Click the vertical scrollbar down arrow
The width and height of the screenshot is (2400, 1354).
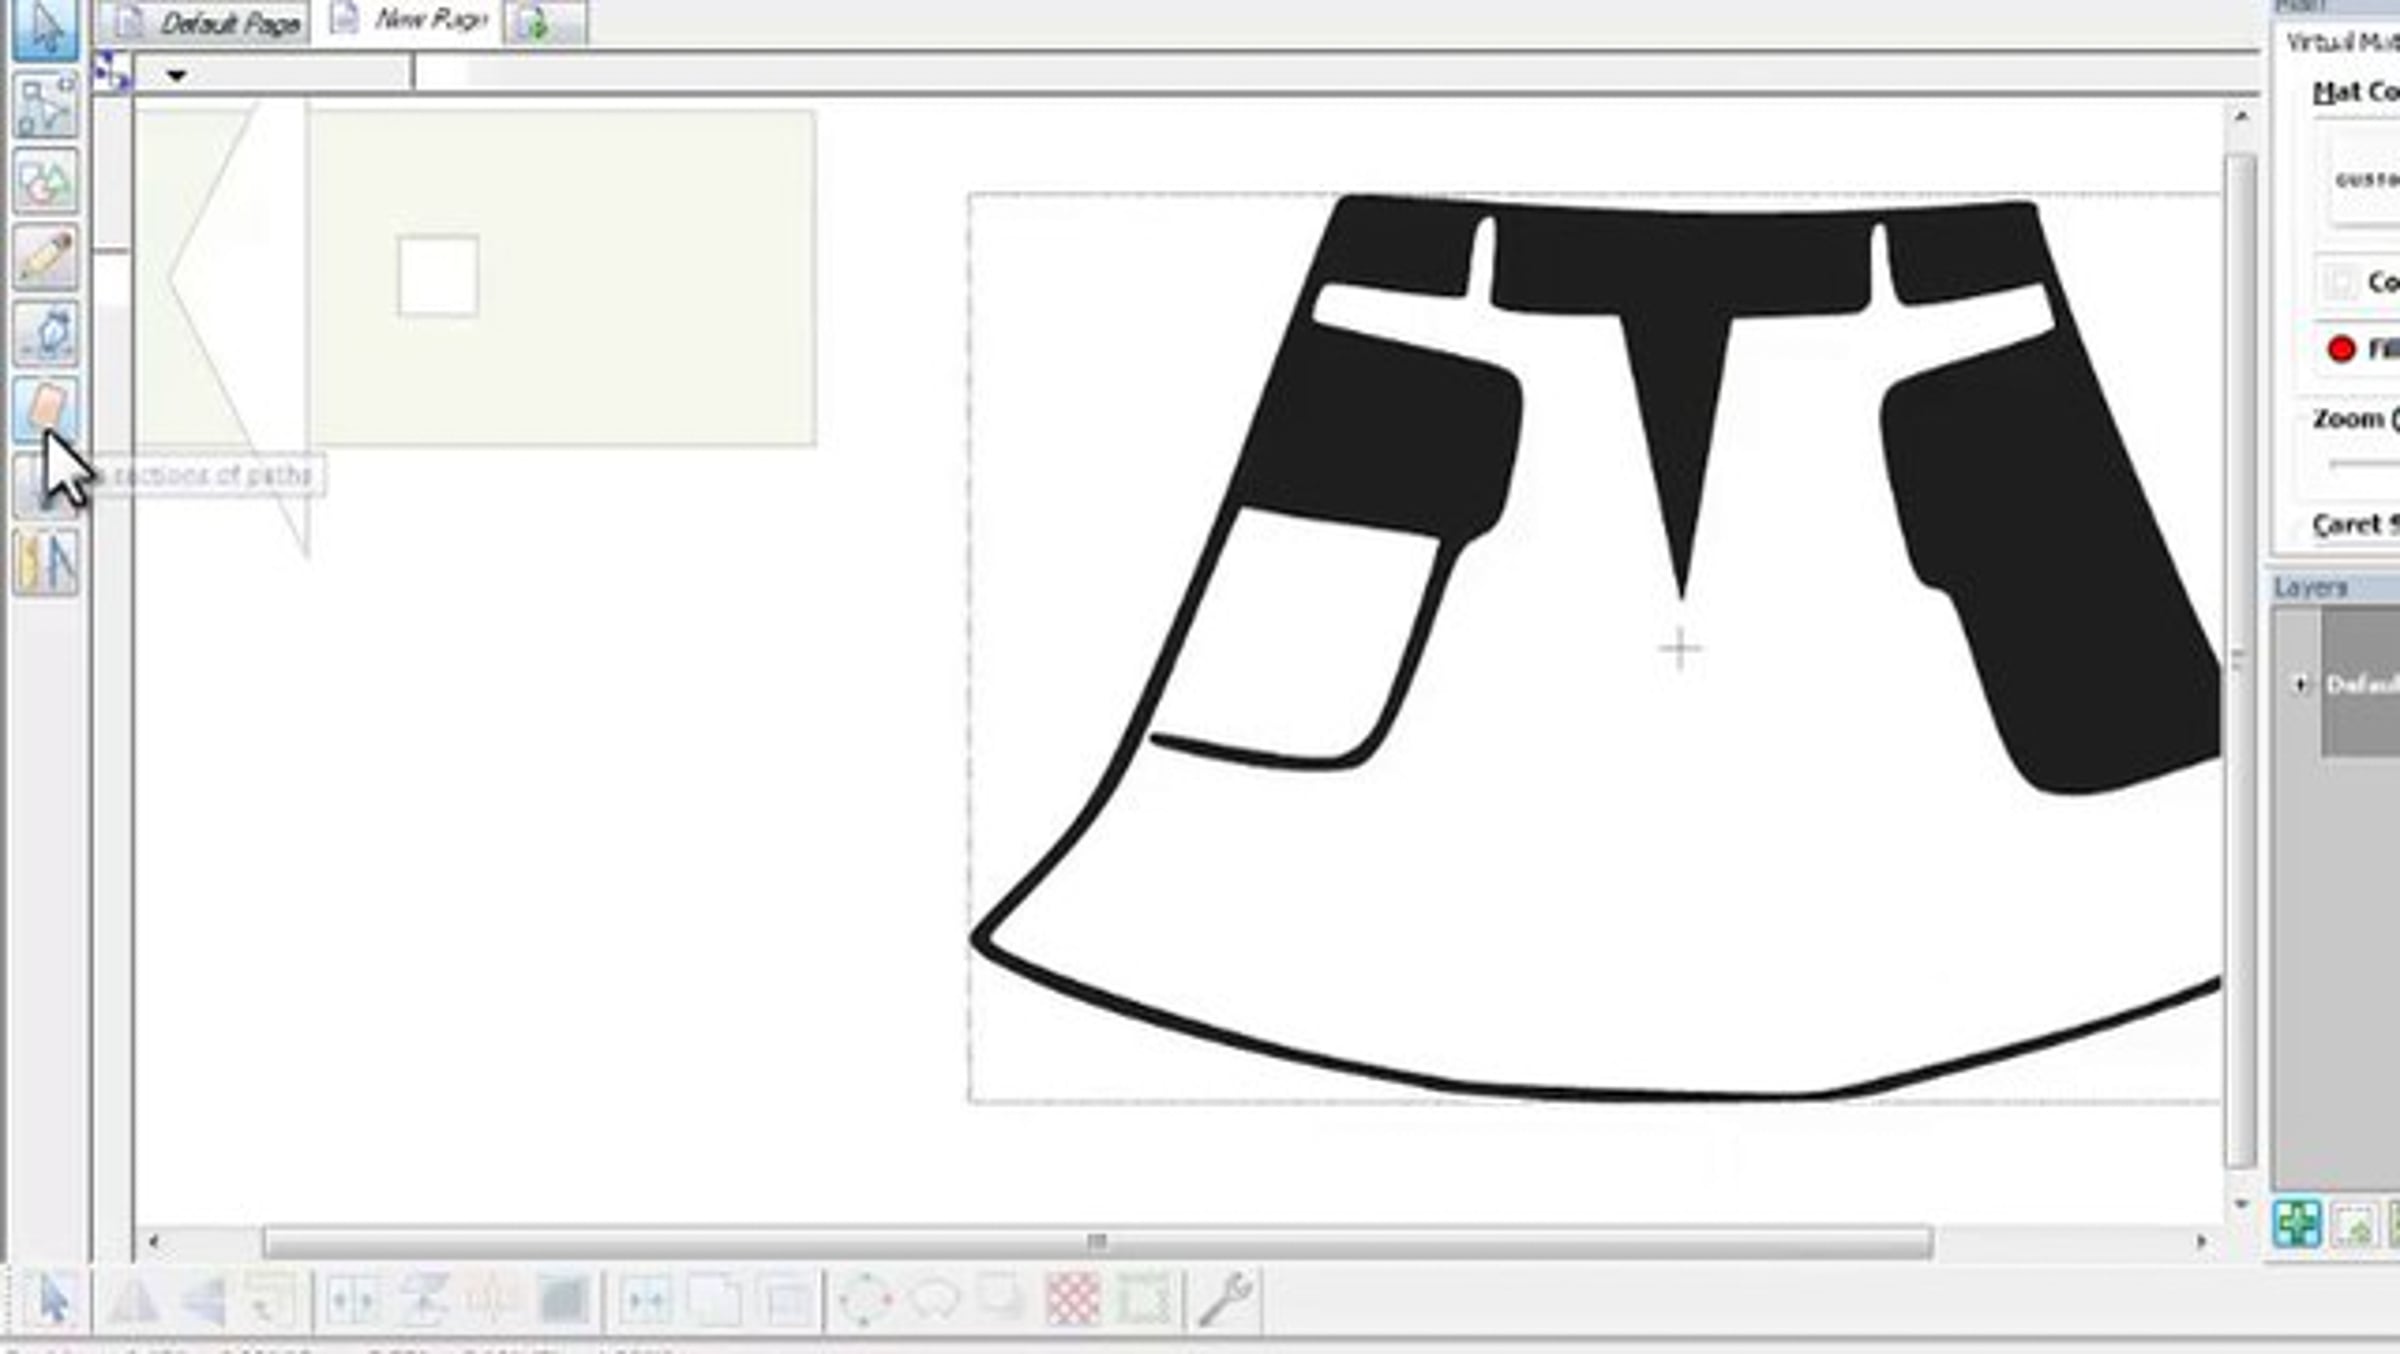(2241, 1203)
